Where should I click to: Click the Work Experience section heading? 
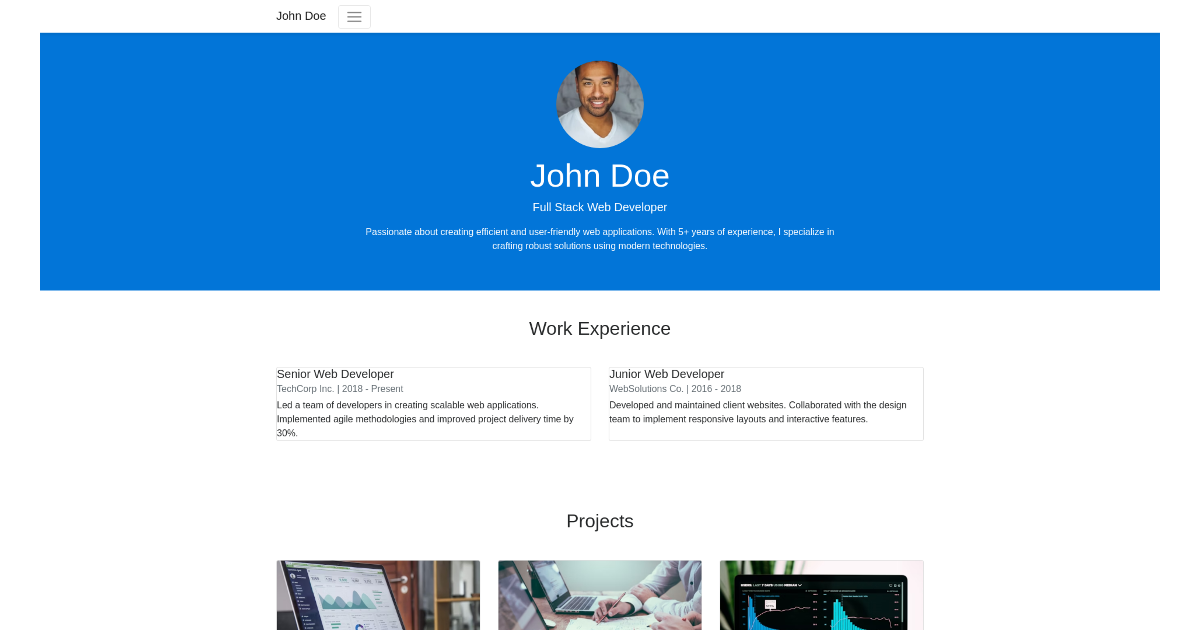(x=600, y=328)
